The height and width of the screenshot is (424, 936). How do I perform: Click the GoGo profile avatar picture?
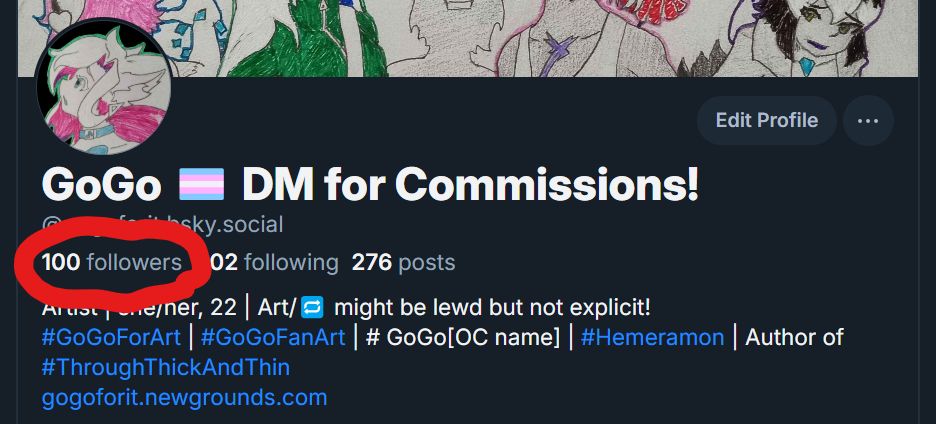point(104,87)
